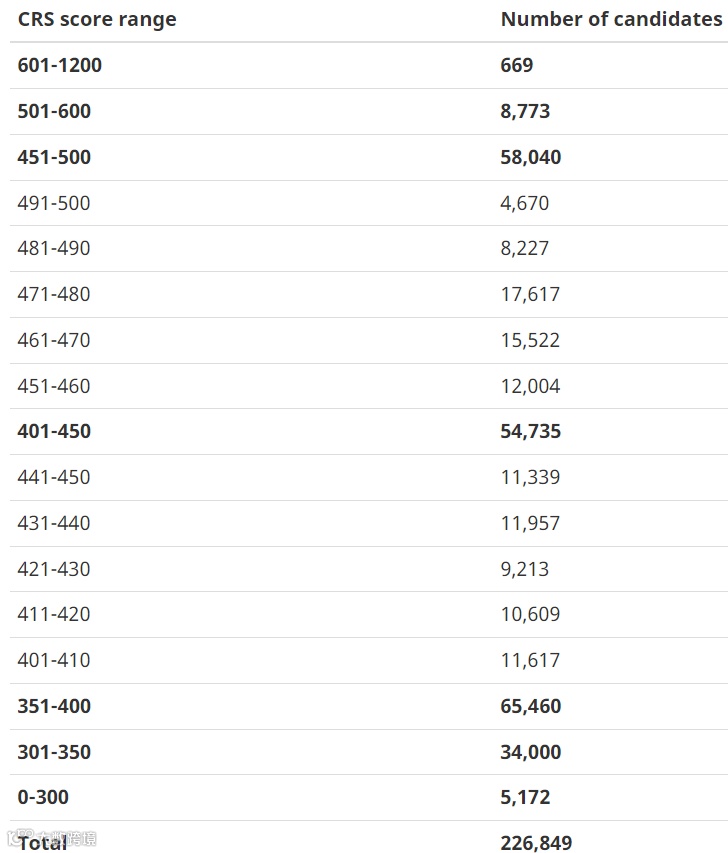Click the candidate count 8,227

(525, 249)
